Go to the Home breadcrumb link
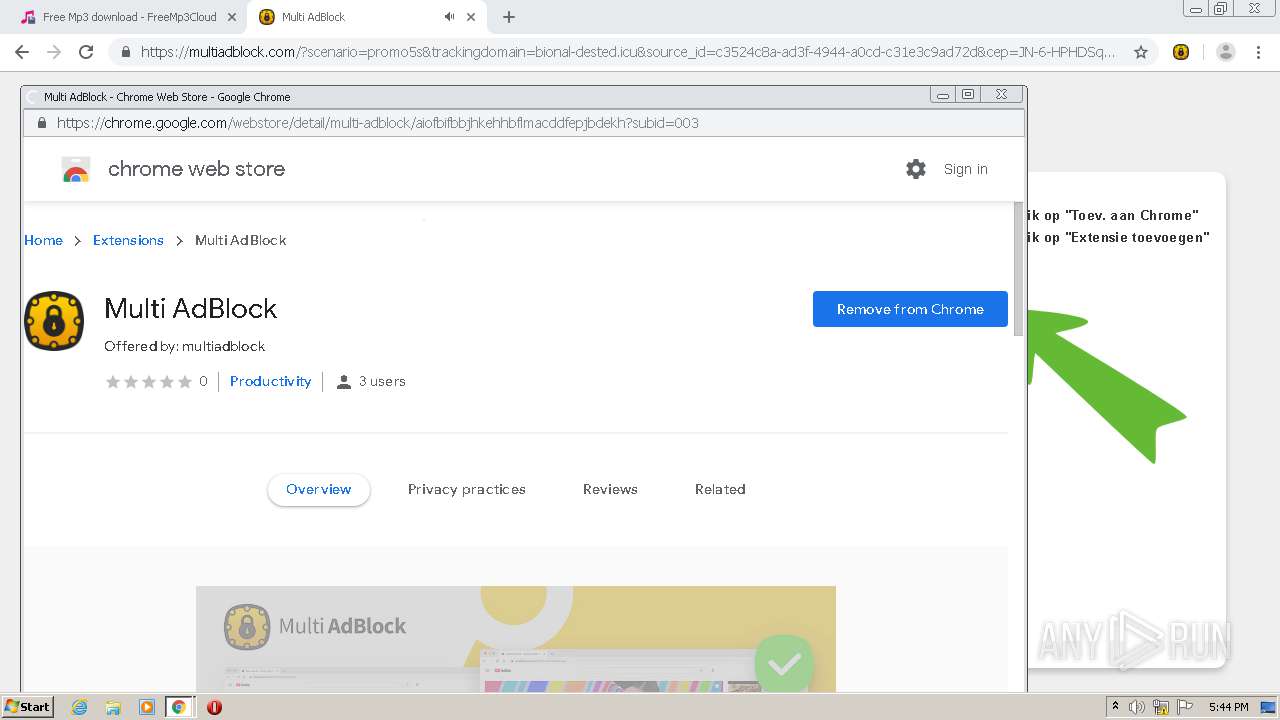Image resolution: width=1280 pixels, height=720 pixels. [43, 240]
